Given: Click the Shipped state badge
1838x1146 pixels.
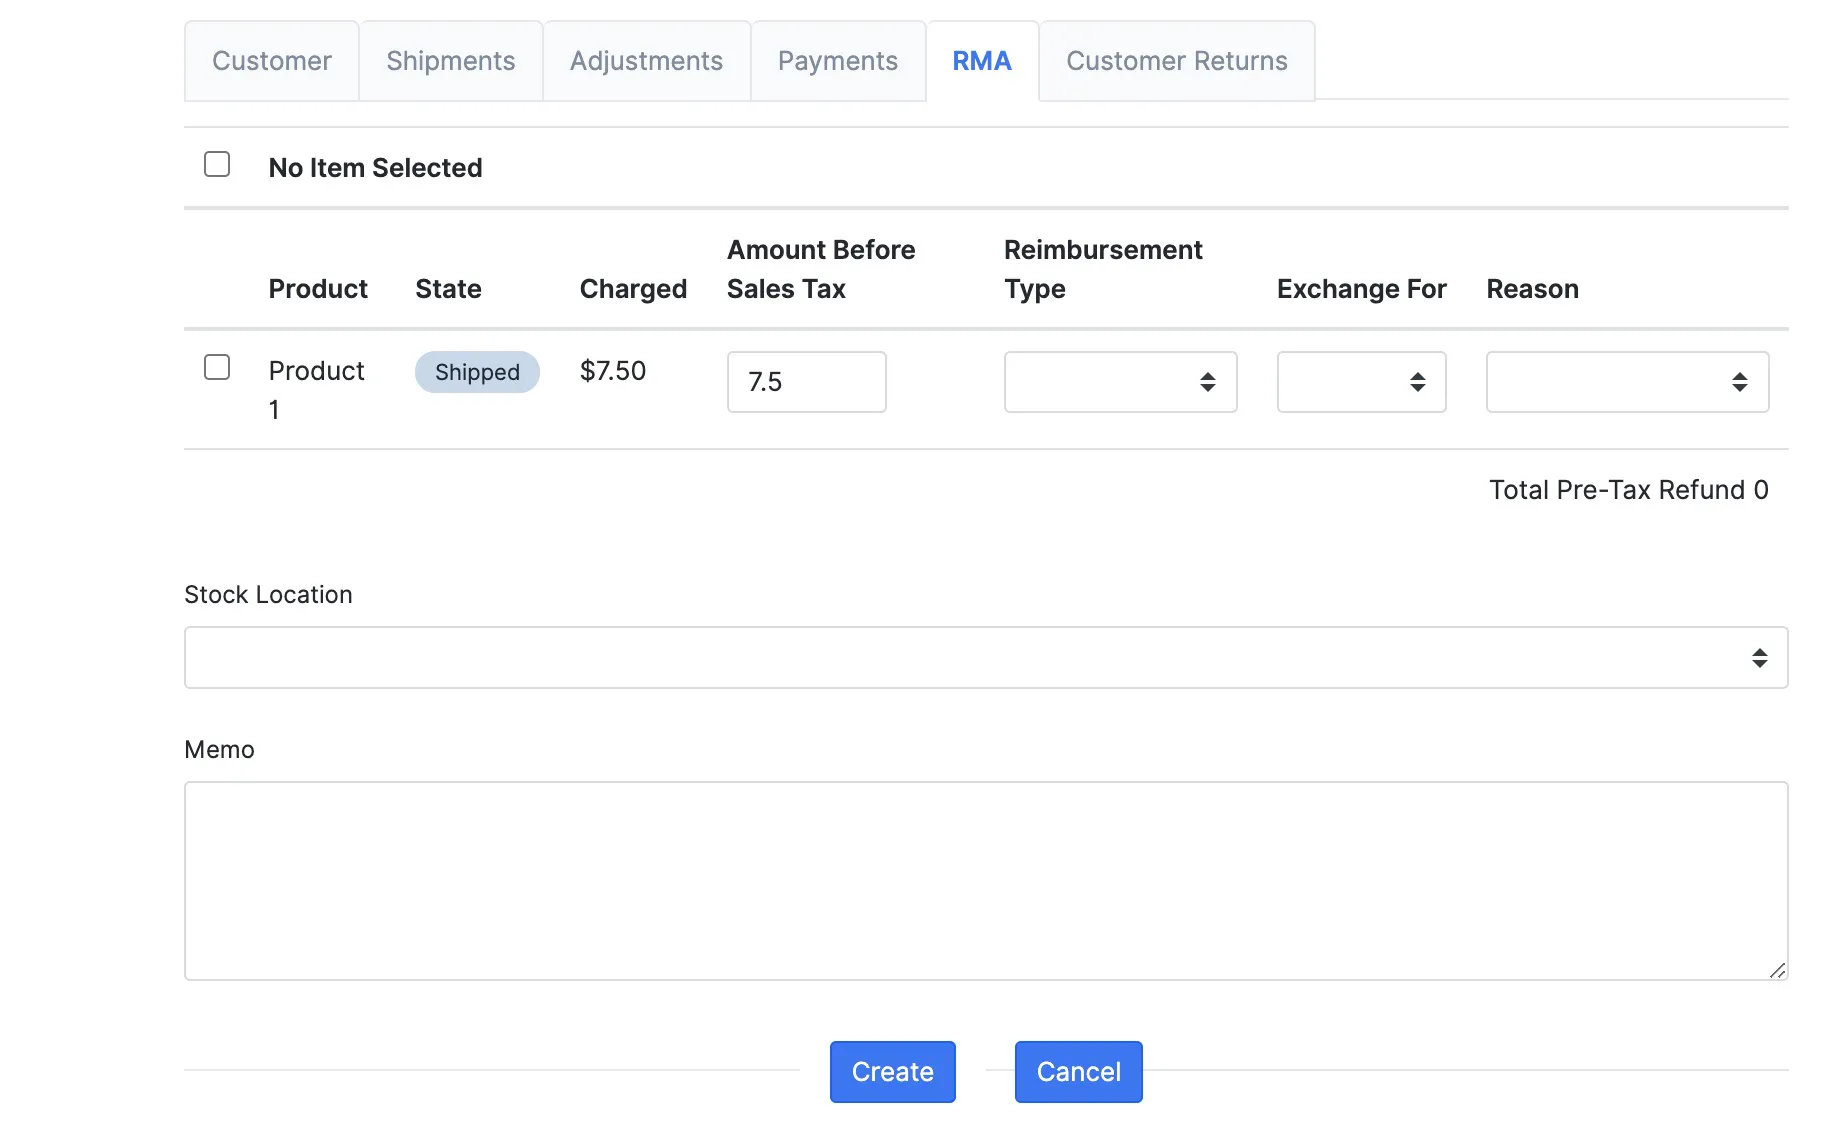Looking at the screenshot, I should [477, 372].
